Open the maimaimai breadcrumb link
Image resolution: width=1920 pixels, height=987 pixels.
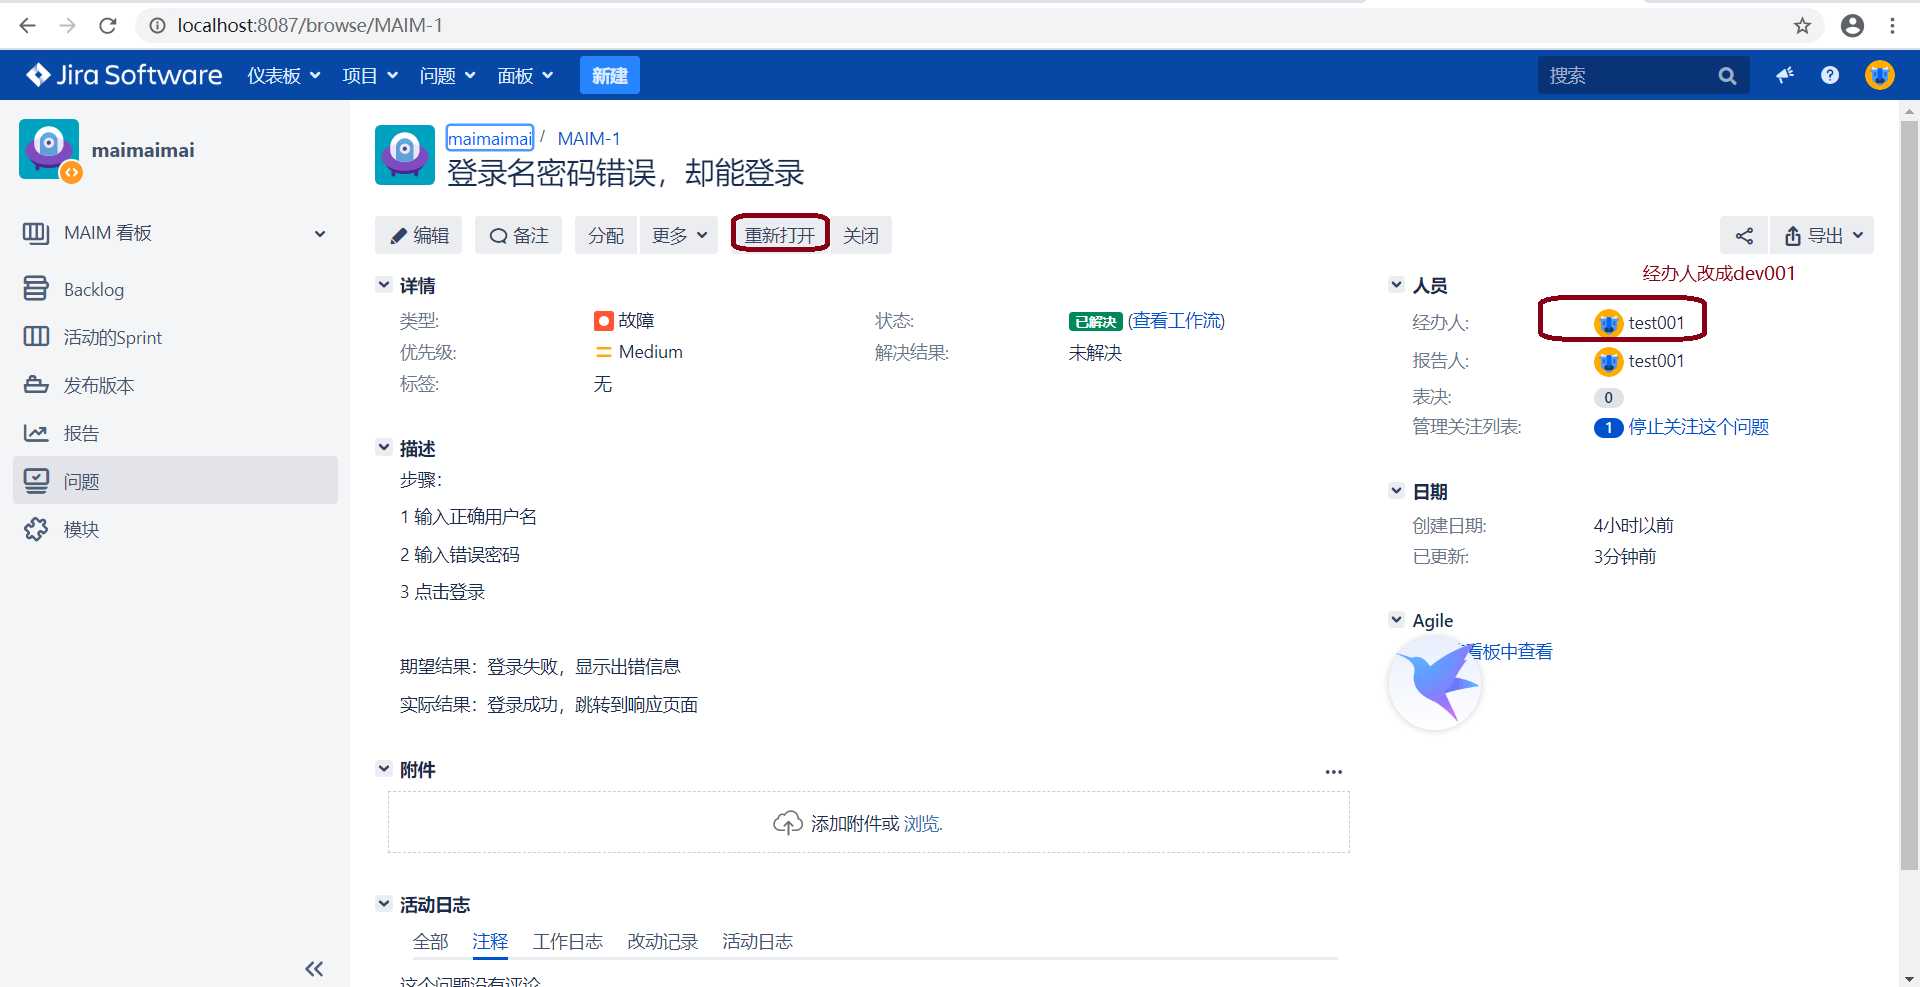pyautogui.click(x=489, y=138)
